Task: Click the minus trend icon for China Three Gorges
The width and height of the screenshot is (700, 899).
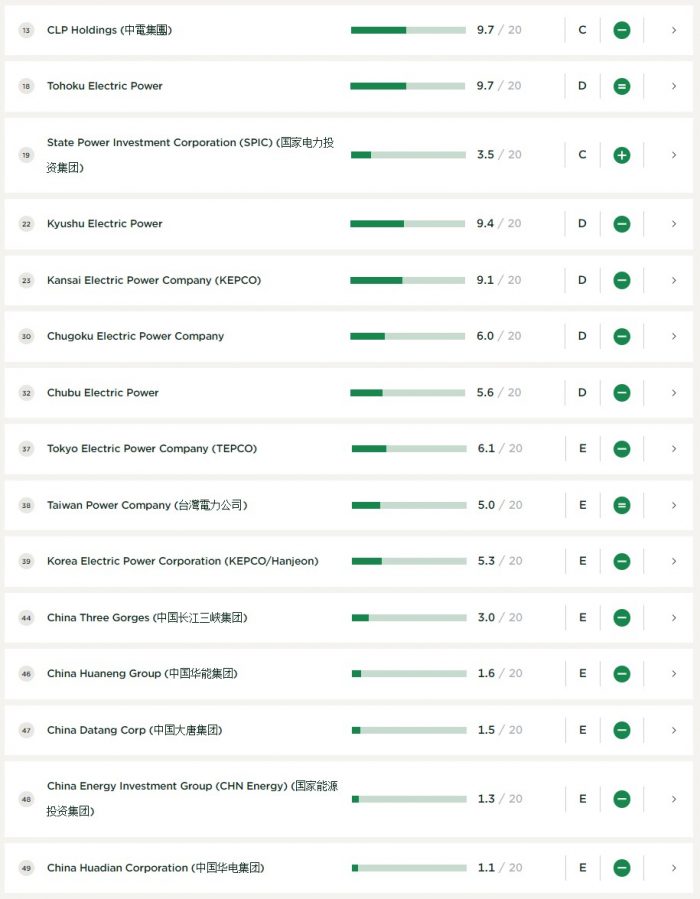Action: coord(621,618)
